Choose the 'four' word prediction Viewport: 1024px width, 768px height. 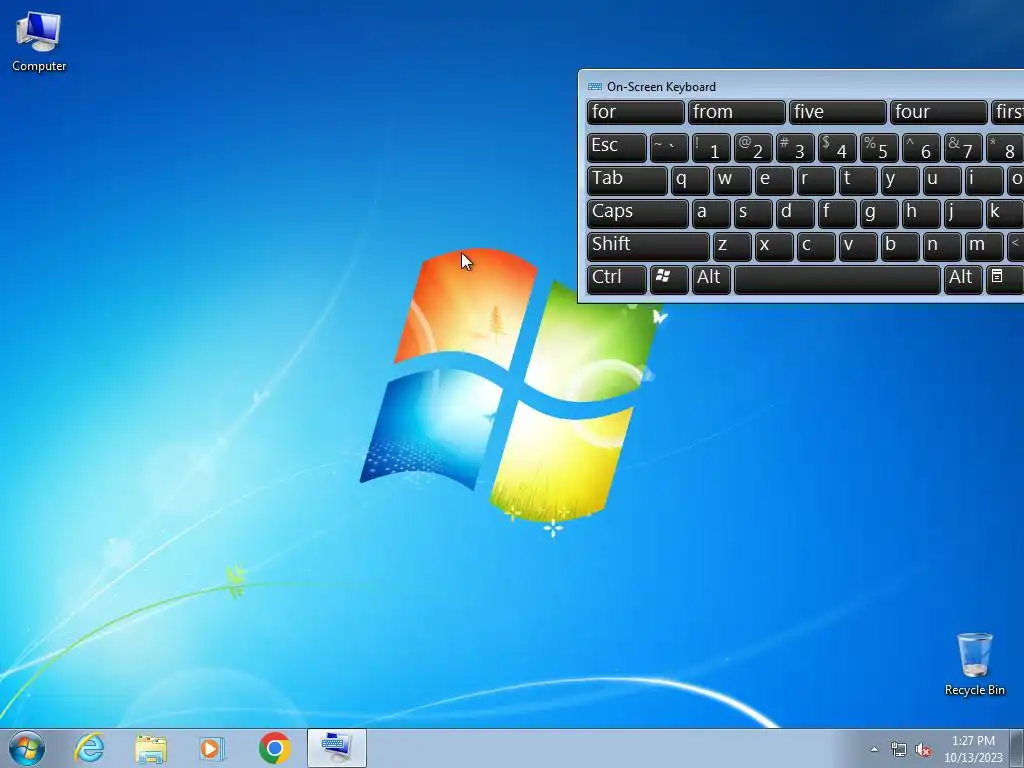(938, 112)
